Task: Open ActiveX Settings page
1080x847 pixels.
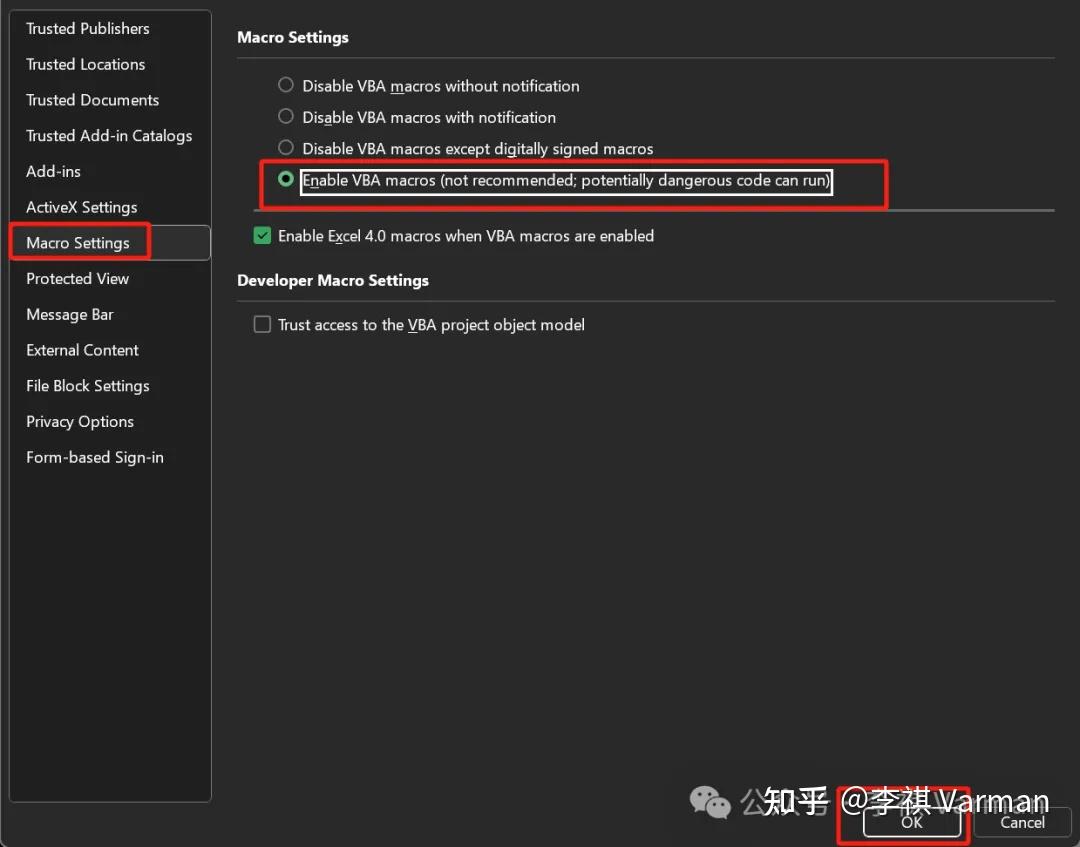Action: pos(81,207)
